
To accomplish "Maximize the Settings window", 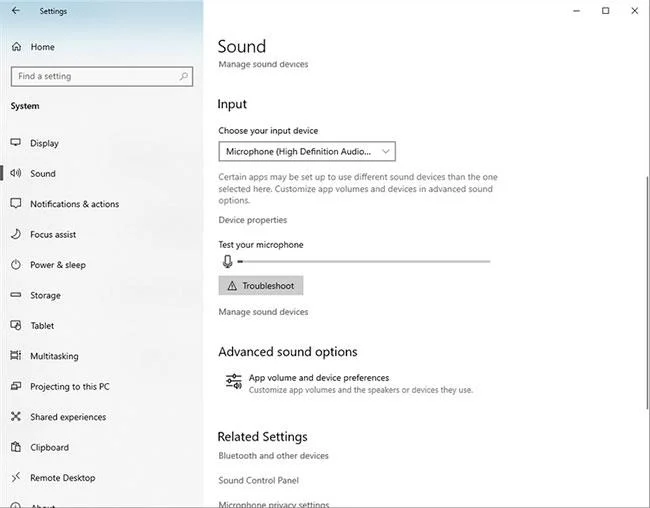I will point(606,11).
